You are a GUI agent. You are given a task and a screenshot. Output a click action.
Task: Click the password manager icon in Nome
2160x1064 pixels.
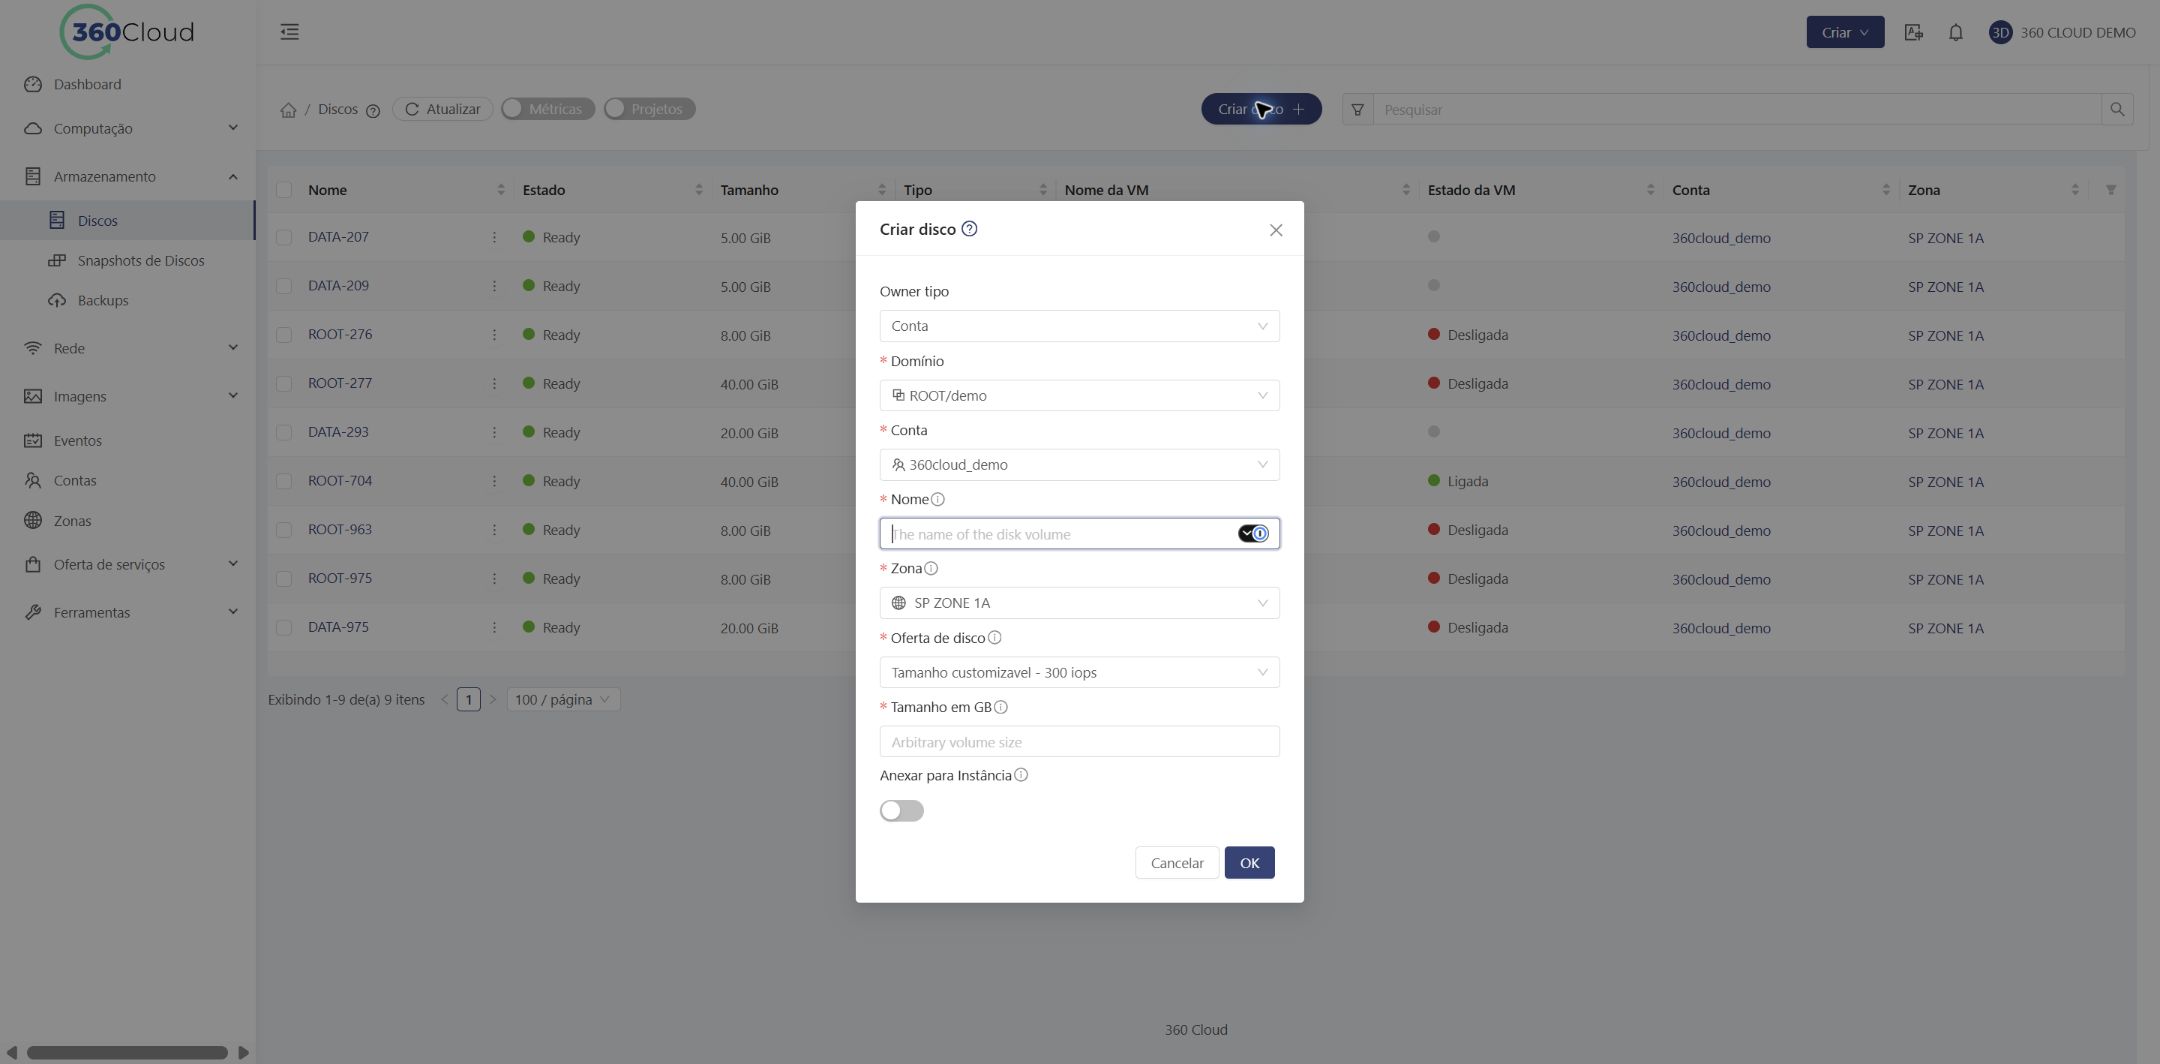coord(1253,534)
